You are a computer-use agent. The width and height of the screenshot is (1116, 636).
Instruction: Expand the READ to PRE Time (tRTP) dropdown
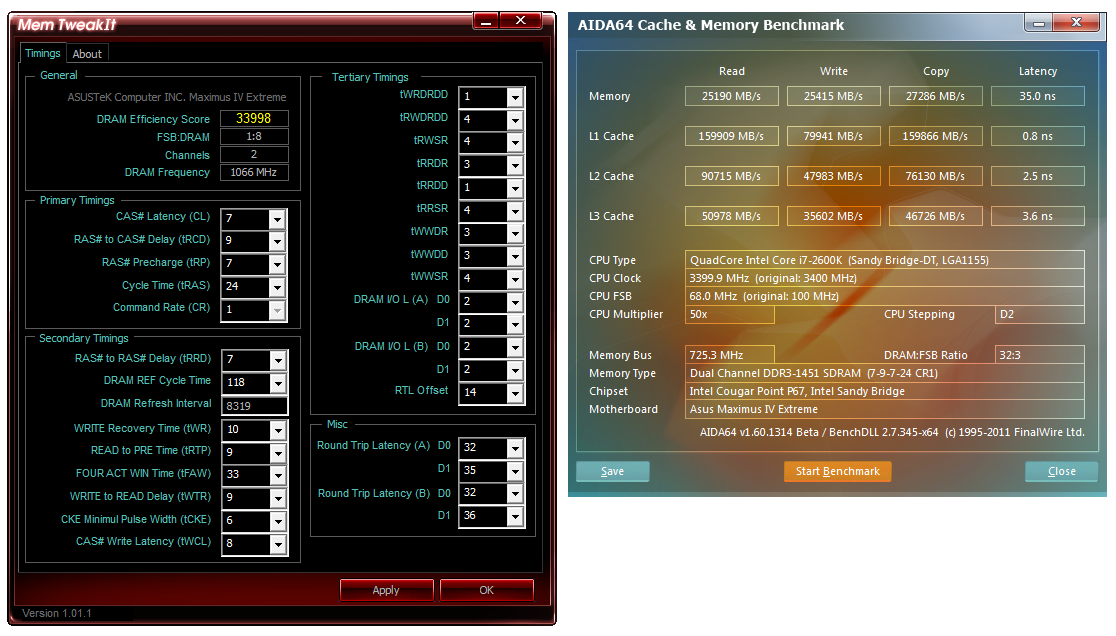278,453
